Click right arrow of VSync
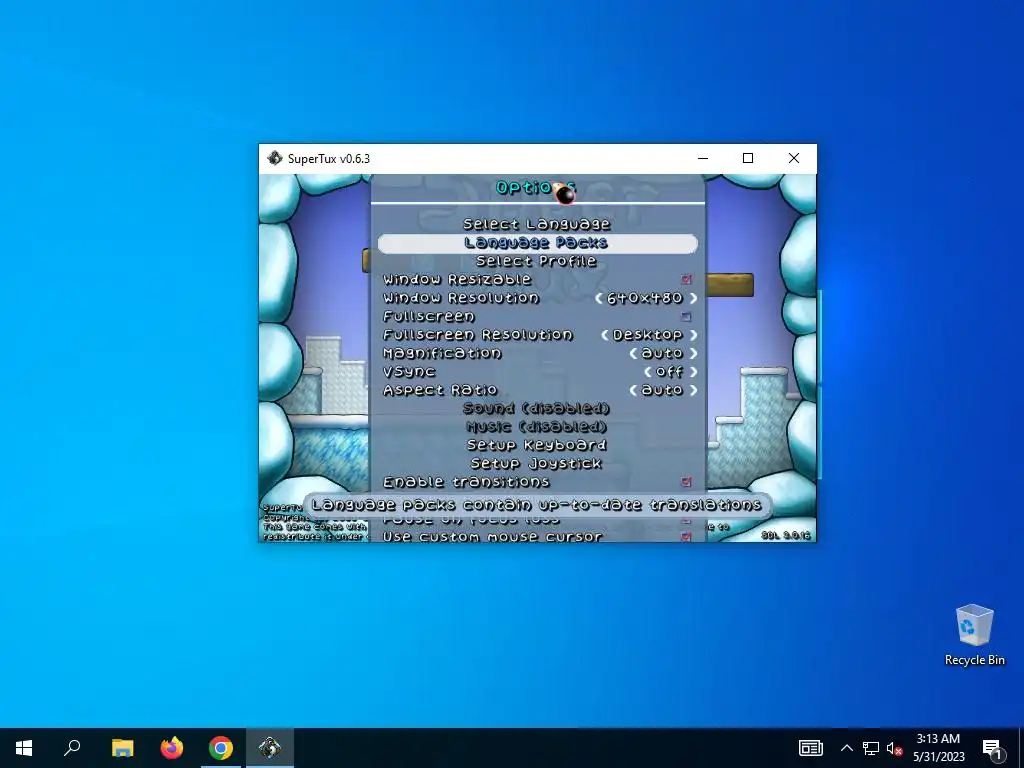The image size is (1024, 768). 693,372
